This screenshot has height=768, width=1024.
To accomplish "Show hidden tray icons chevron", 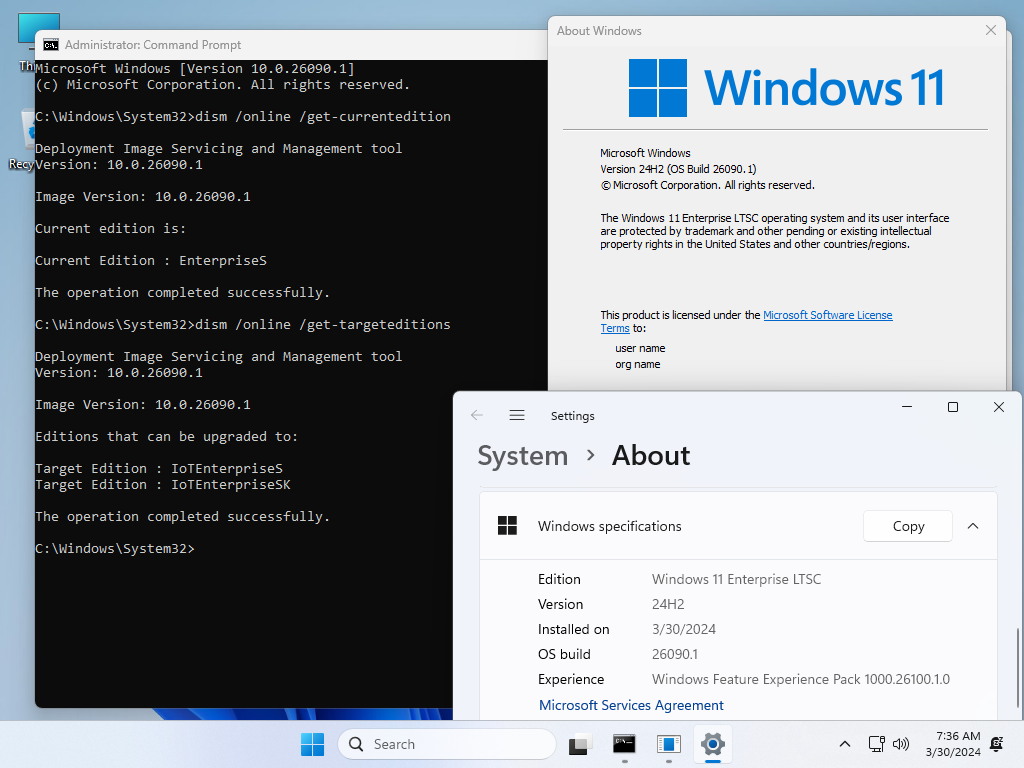I will click(844, 744).
